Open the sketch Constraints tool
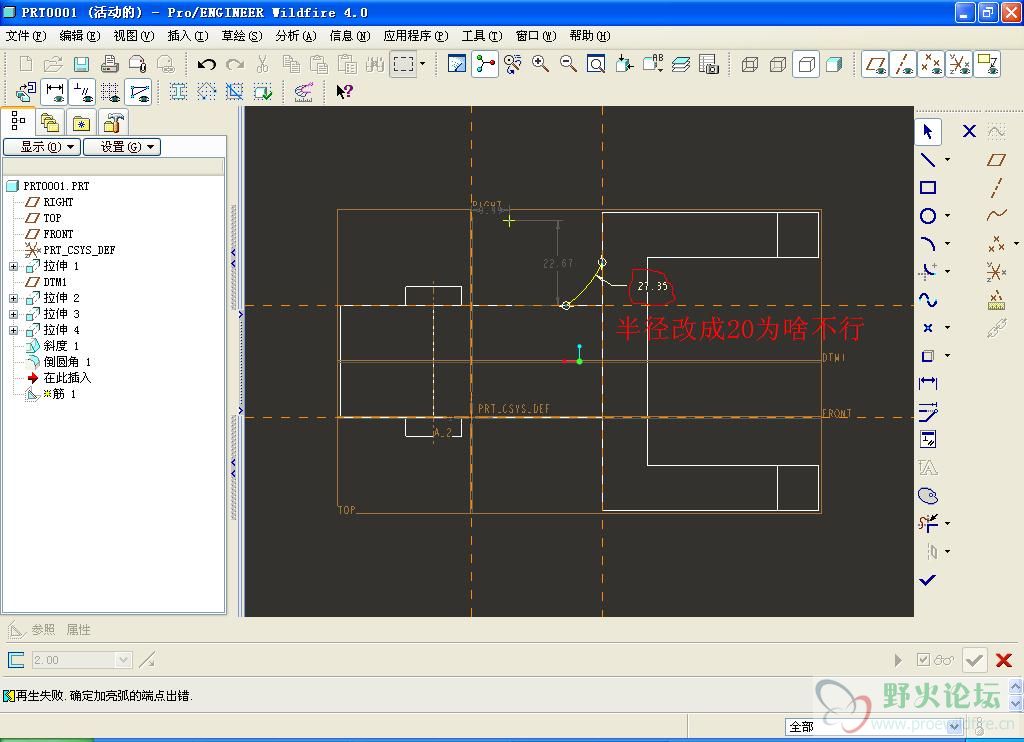 pos(928,440)
